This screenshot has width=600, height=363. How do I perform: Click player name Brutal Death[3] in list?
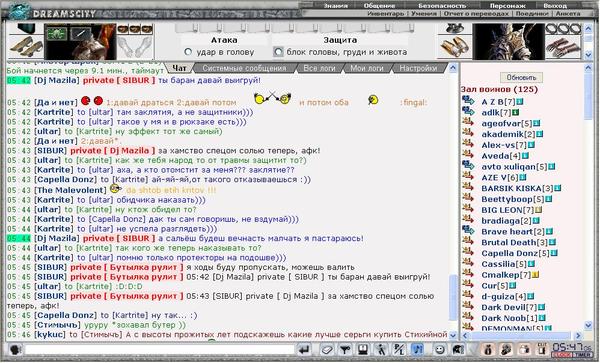(x=514, y=243)
